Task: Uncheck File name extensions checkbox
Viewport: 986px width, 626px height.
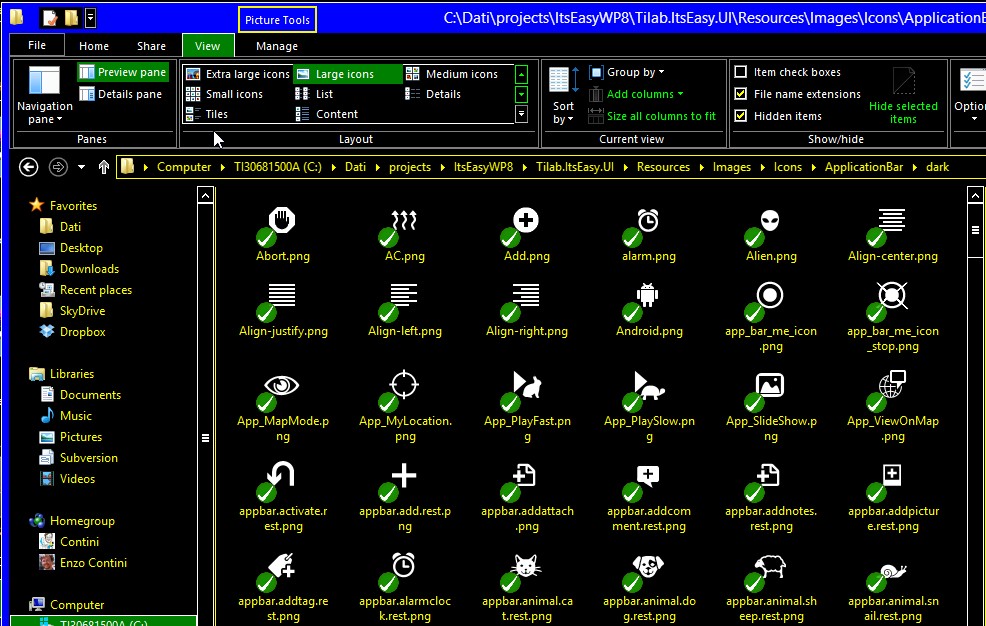Action: [741, 94]
